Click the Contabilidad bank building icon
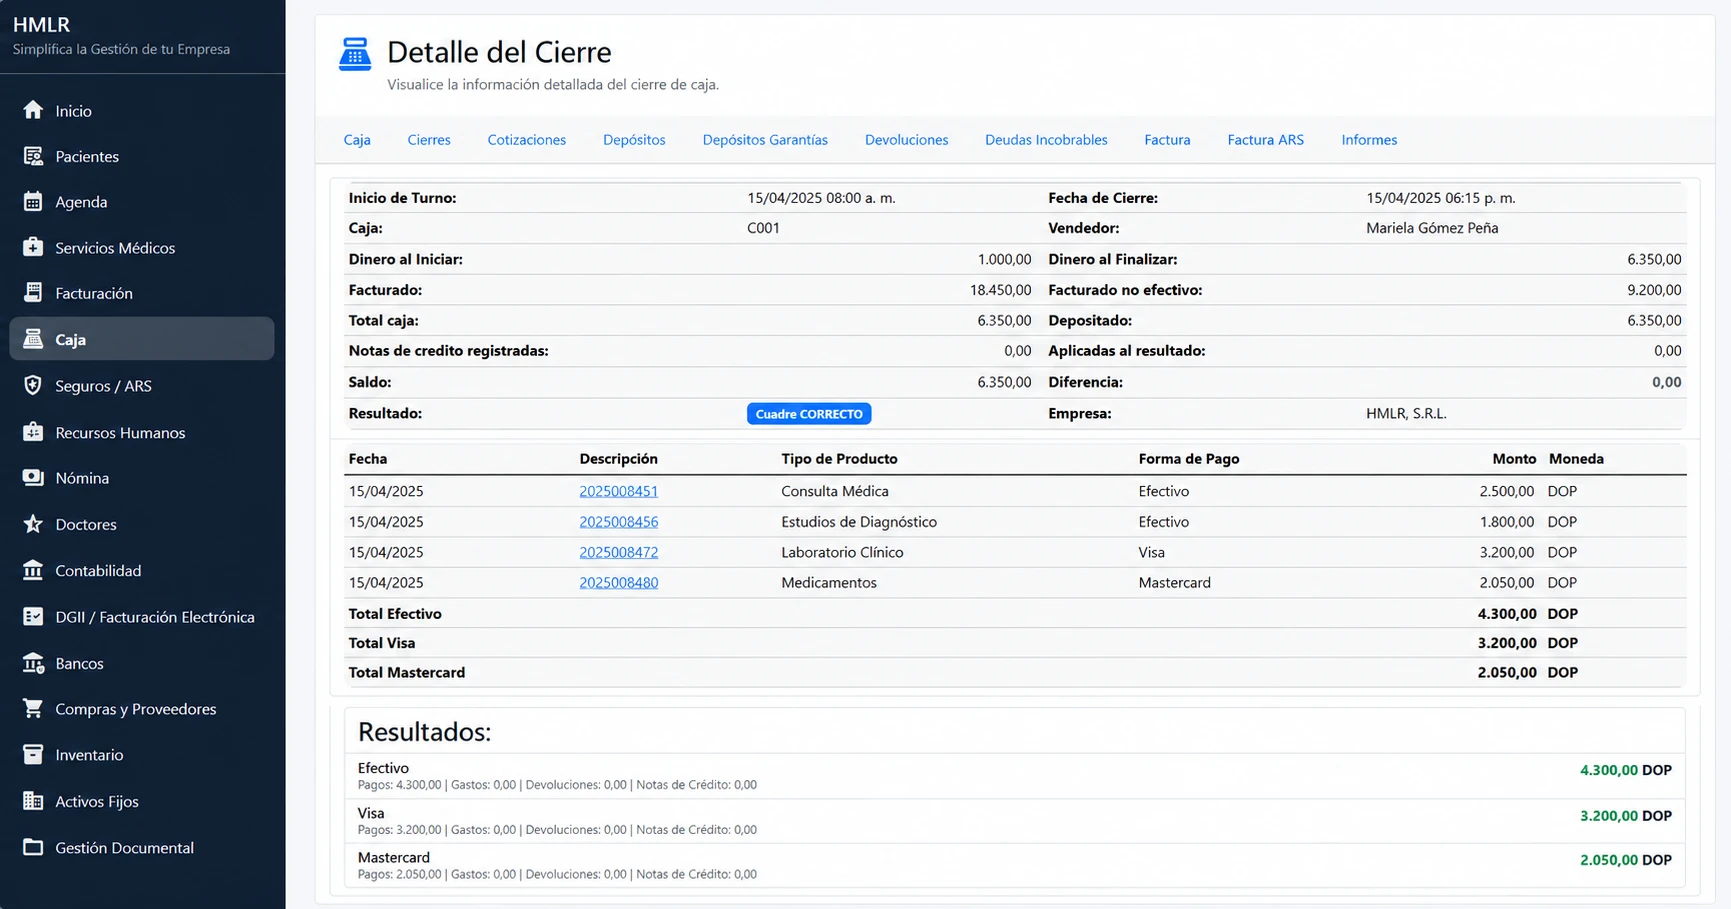Viewport: 1731px width, 909px height. click(33, 570)
